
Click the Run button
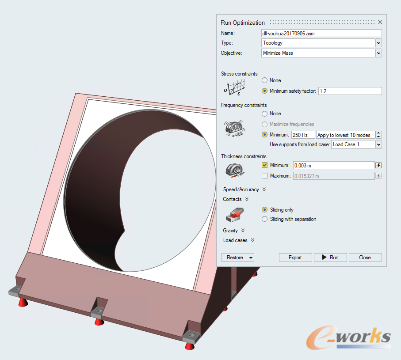pyautogui.click(x=330, y=257)
